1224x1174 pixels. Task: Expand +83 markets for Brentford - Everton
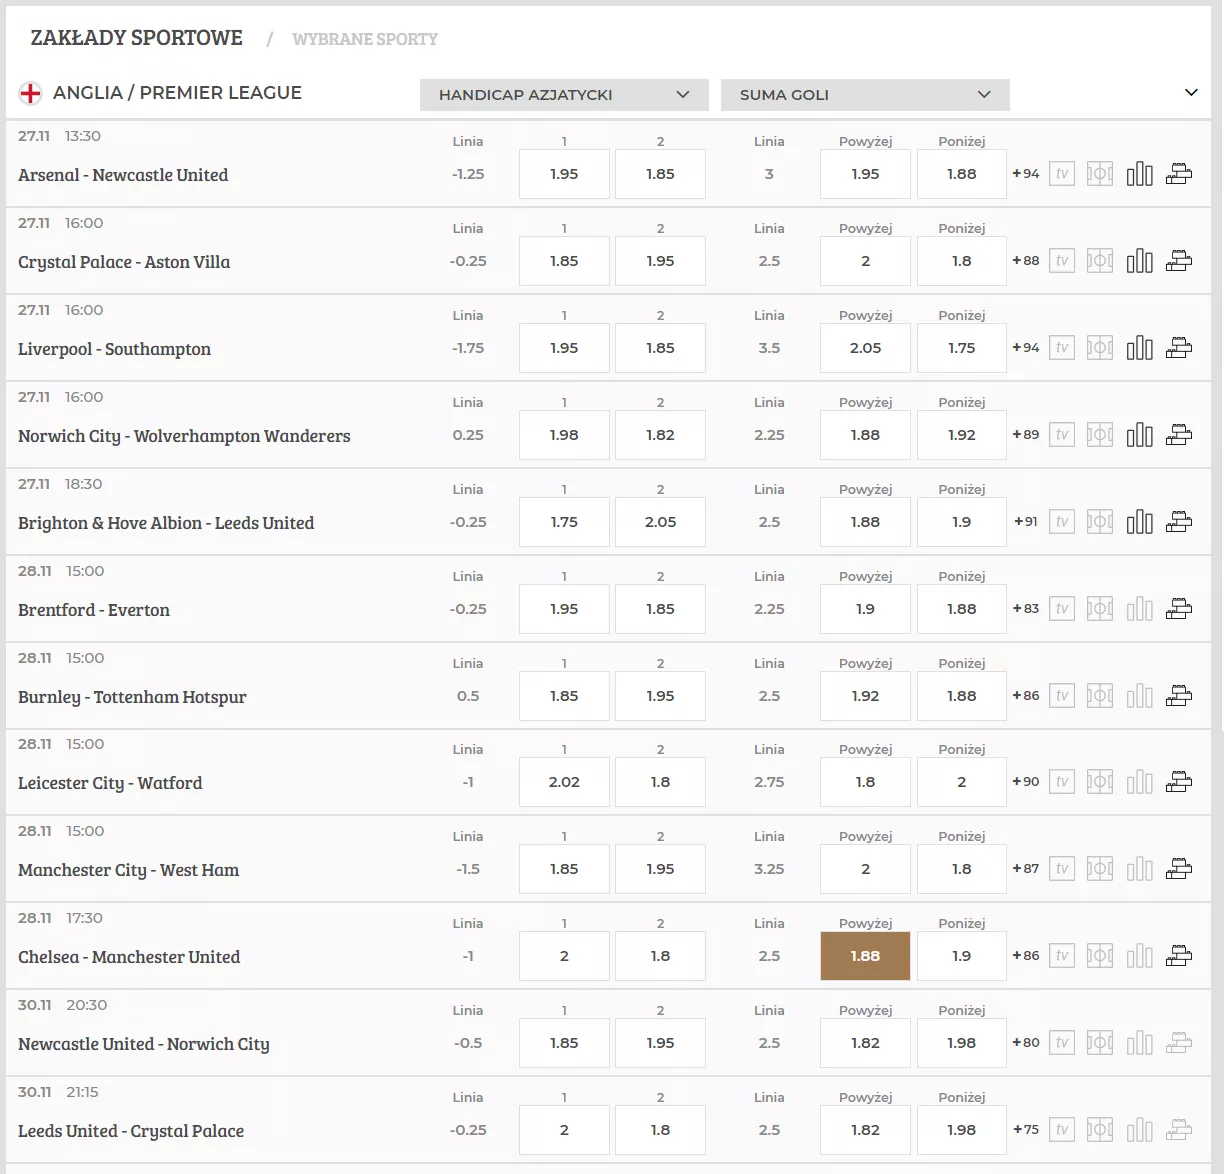pos(1026,609)
